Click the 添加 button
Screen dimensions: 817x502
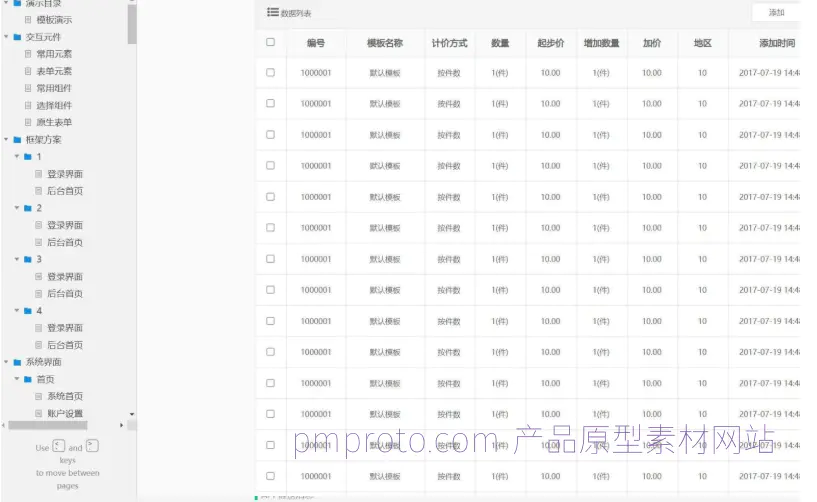pyautogui.click(x=776, y=13)
